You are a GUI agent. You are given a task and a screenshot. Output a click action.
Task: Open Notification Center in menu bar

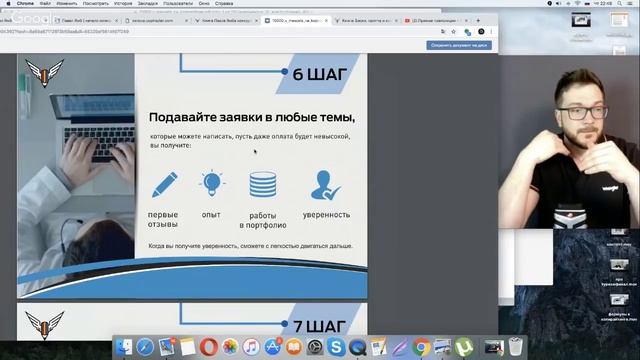630,3
